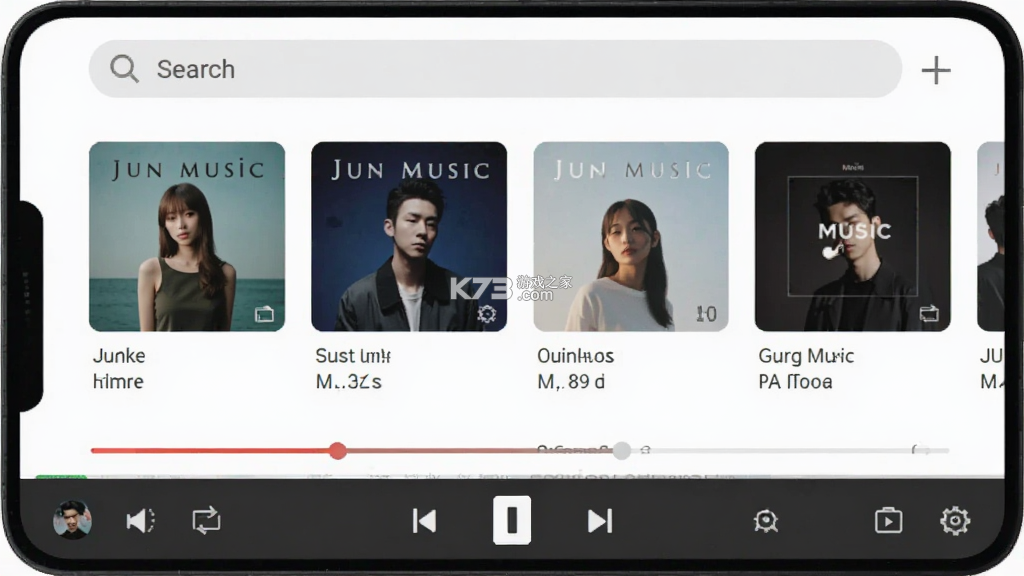This screenshot has height=576, width=1024.
Task: Open the Sust album cover thumbnail
Action: pyautogui.click(x=409, y=236)
